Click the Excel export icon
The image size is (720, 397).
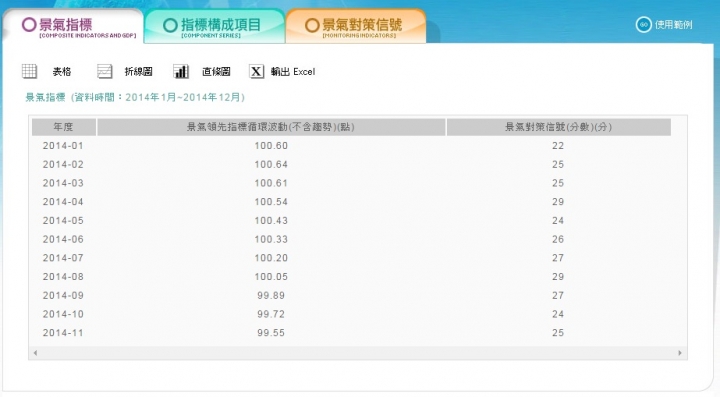tap(256, 71)
